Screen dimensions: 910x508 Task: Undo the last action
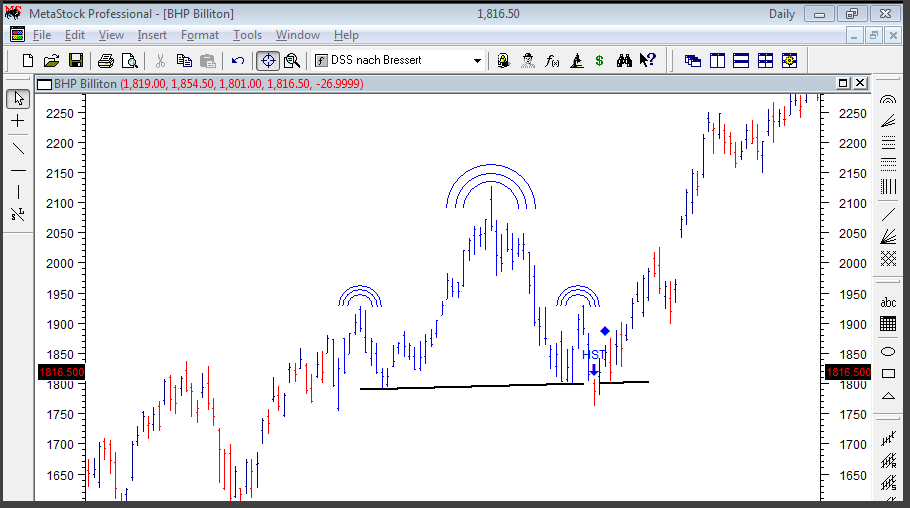pos(238,60)
